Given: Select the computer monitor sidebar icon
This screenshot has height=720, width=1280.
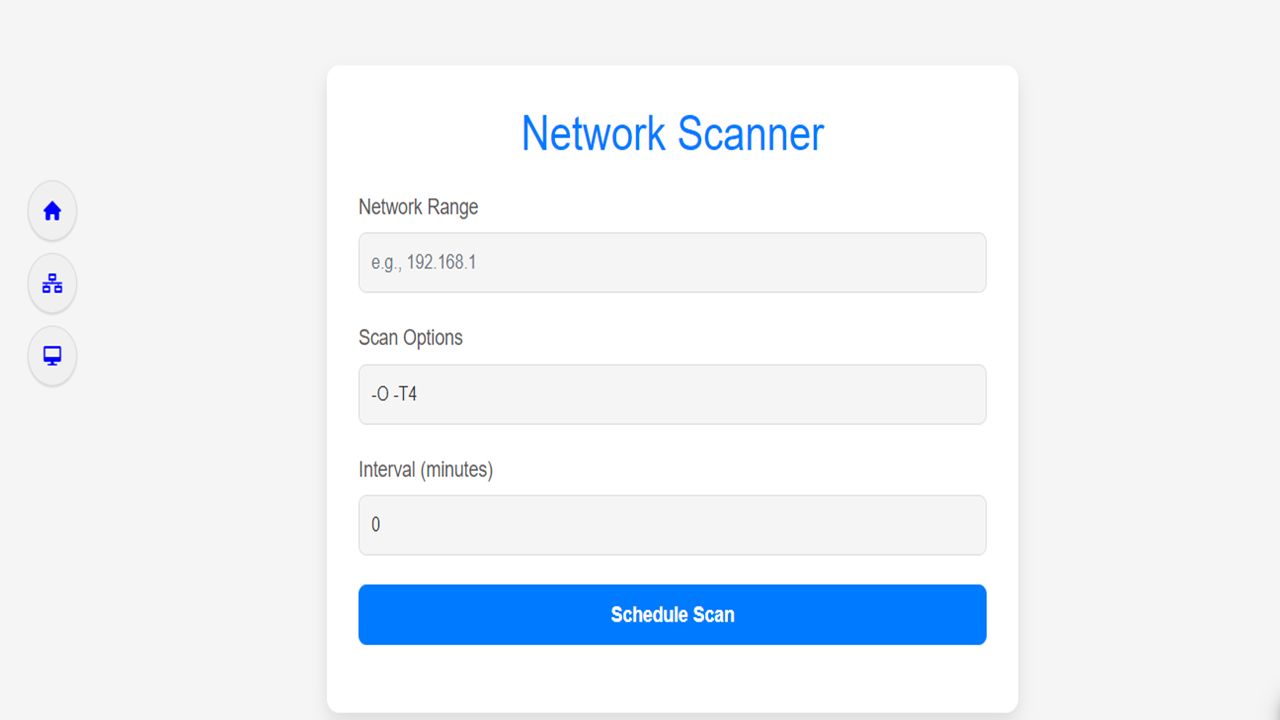Looking at the screenshot, I should tap(52, 356).
